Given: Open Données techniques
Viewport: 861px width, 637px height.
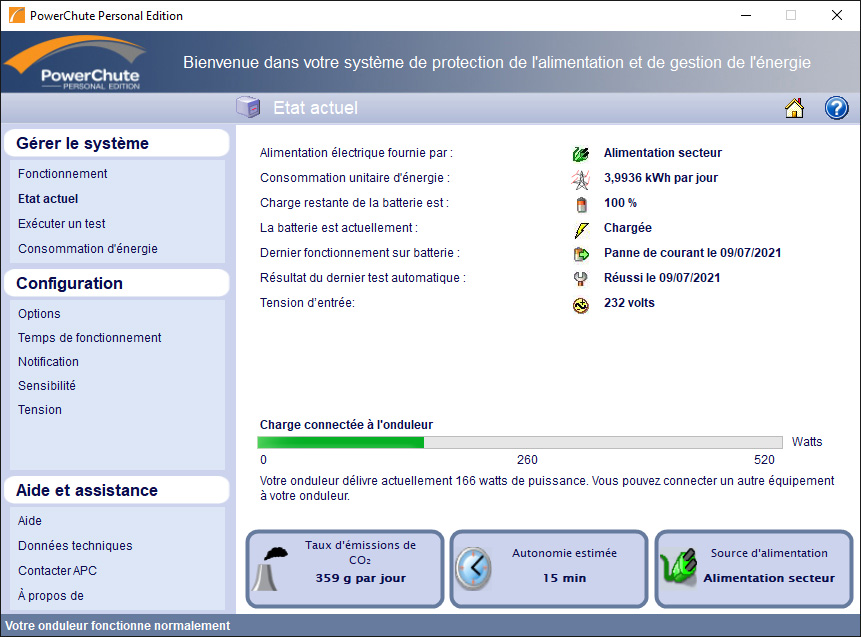Looking at the screenshot, I should (x=75, y=546).
